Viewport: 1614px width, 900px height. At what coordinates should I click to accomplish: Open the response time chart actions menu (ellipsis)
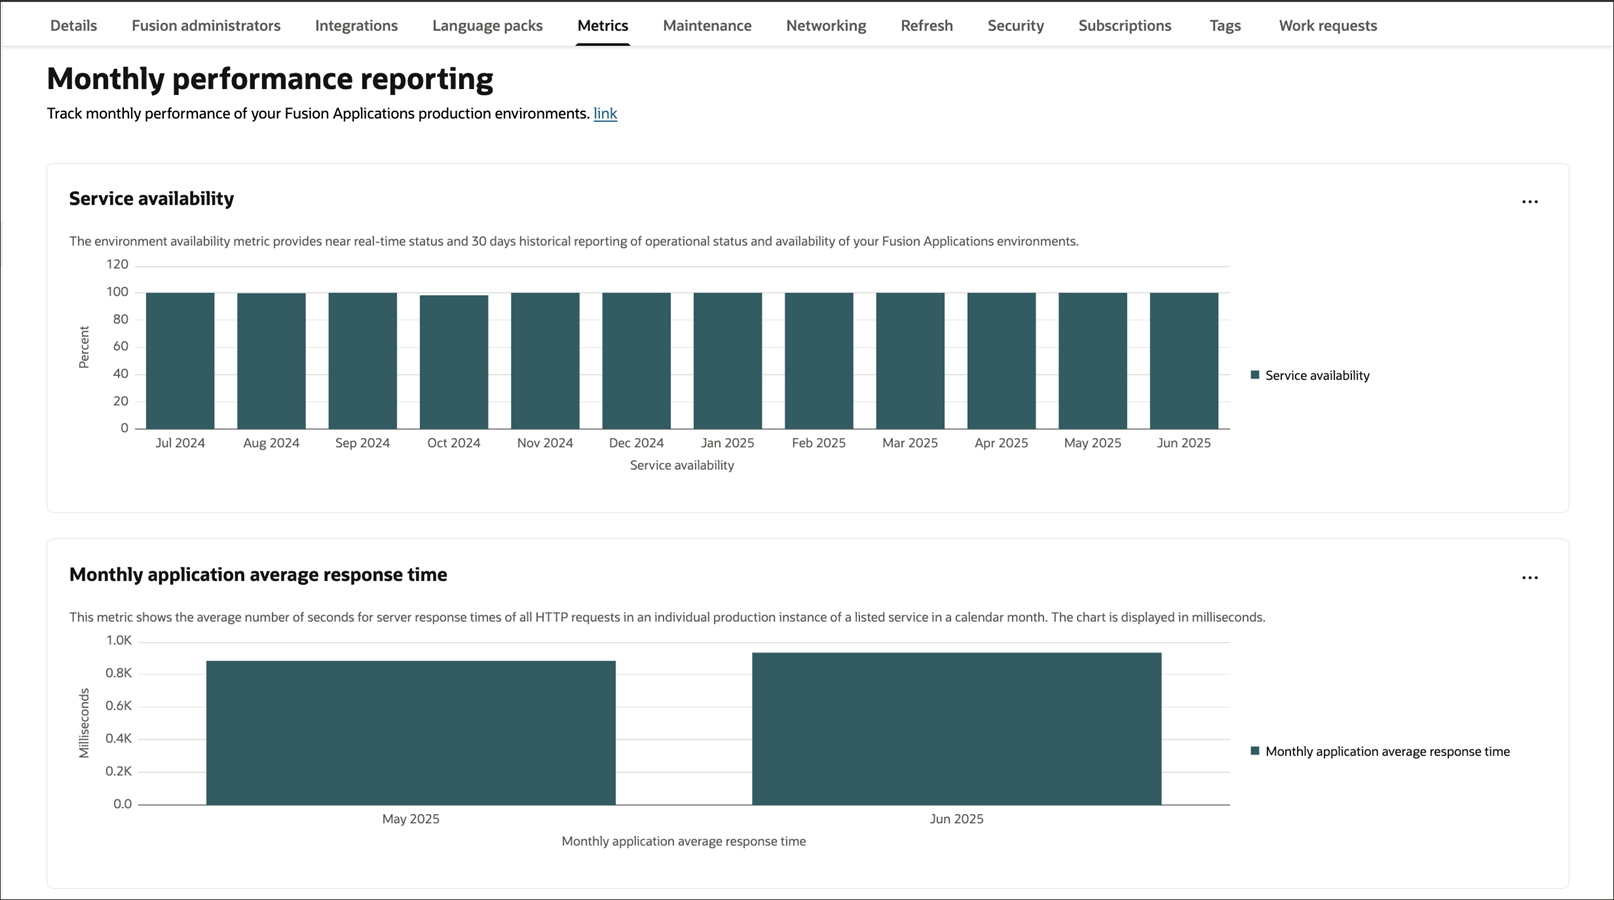(1530, 577)
